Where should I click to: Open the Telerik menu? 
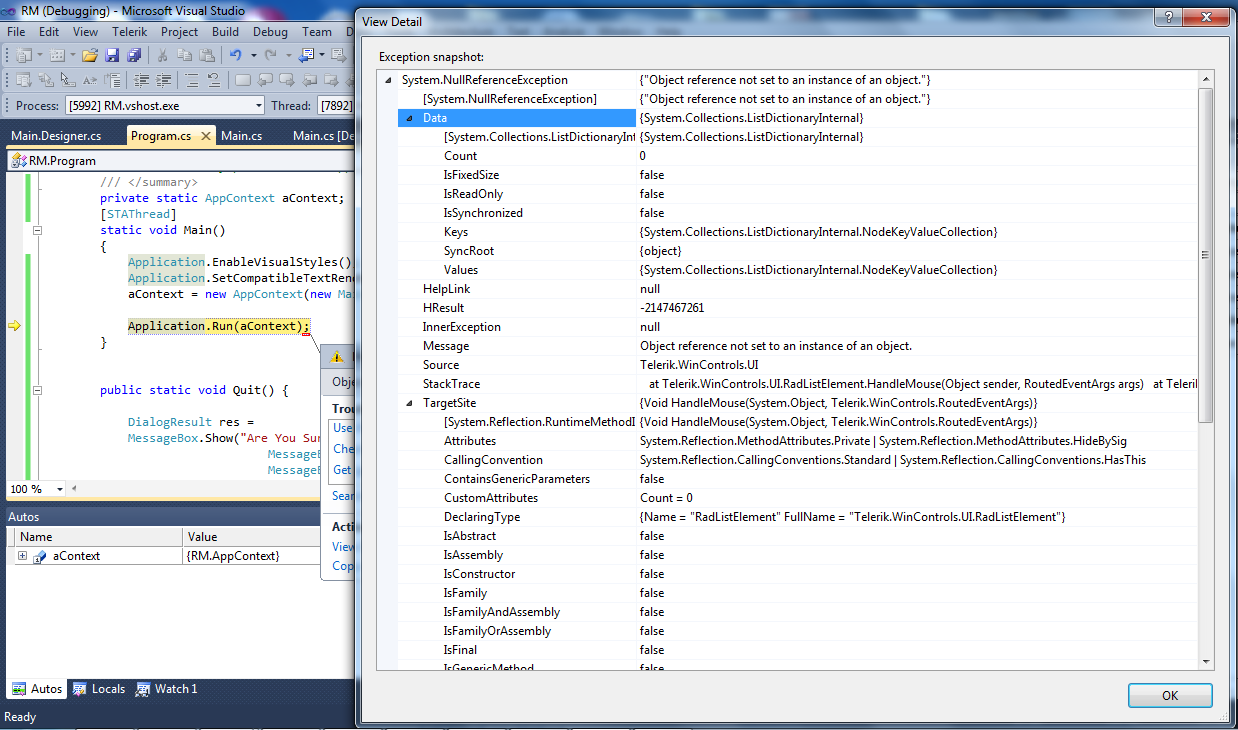point(130,32)
